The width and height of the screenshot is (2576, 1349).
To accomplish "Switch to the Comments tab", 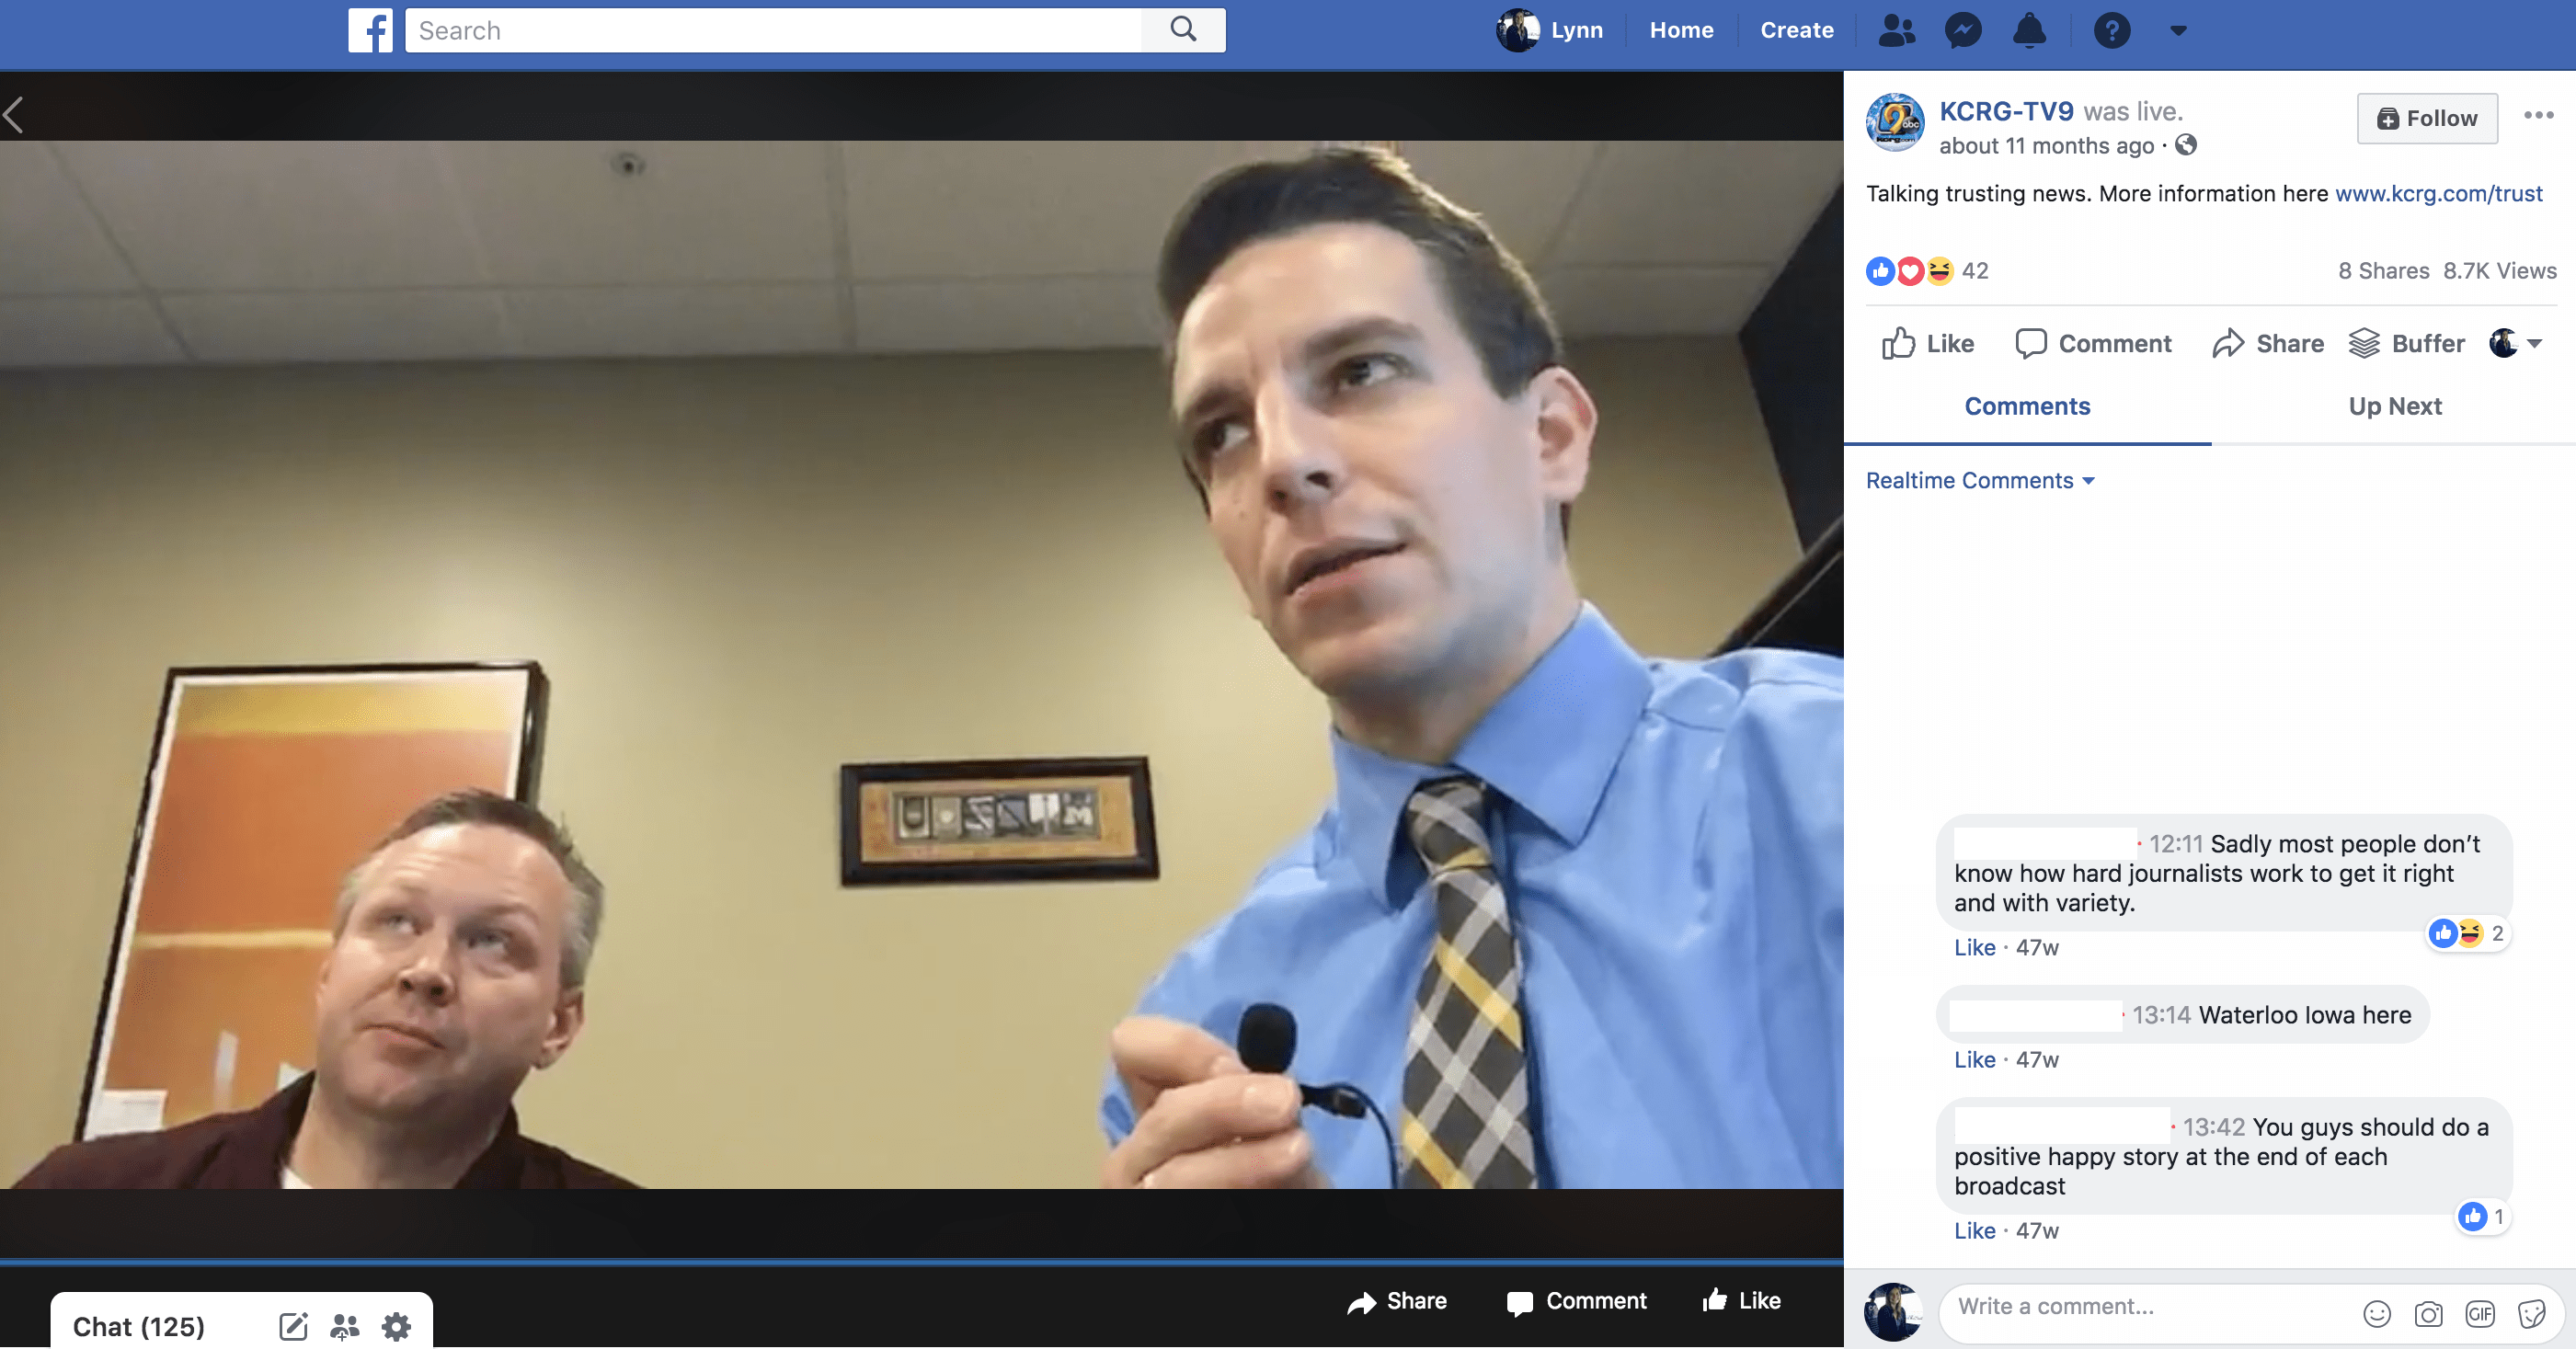I will click(x=2027, y=406).
